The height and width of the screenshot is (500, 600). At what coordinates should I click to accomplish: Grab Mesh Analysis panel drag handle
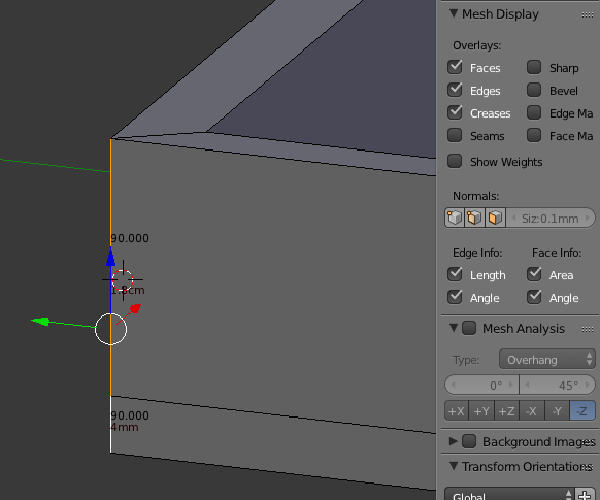pos(587,329)
